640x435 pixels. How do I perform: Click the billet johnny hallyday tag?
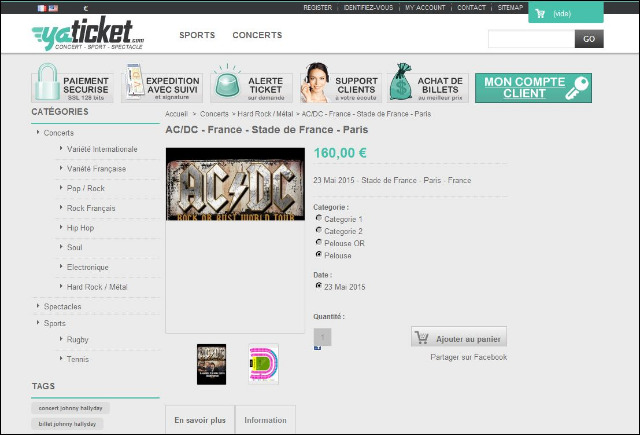(67, 424)
